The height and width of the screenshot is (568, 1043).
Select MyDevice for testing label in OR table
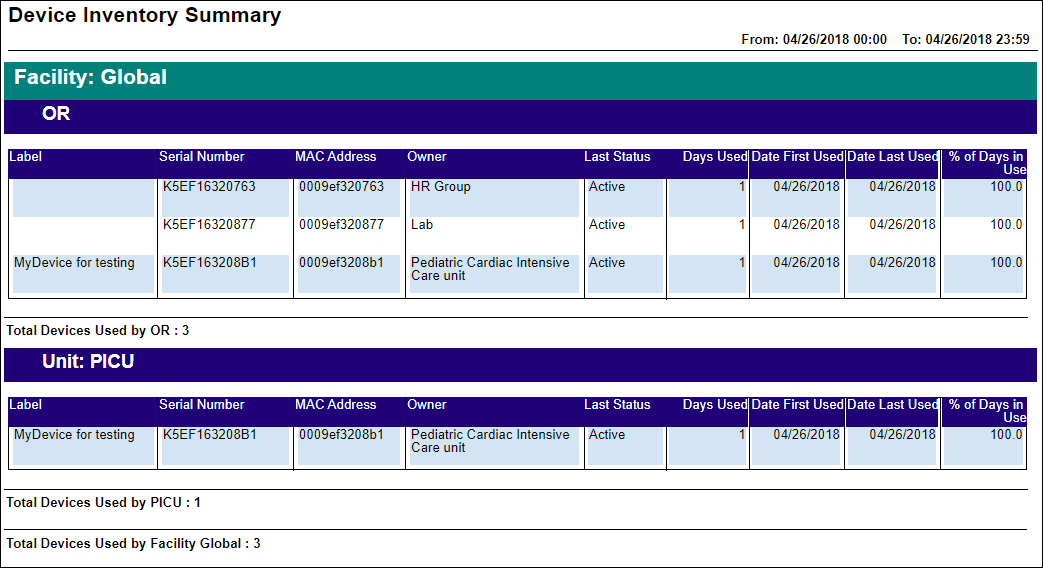click(x=74, y=263)
